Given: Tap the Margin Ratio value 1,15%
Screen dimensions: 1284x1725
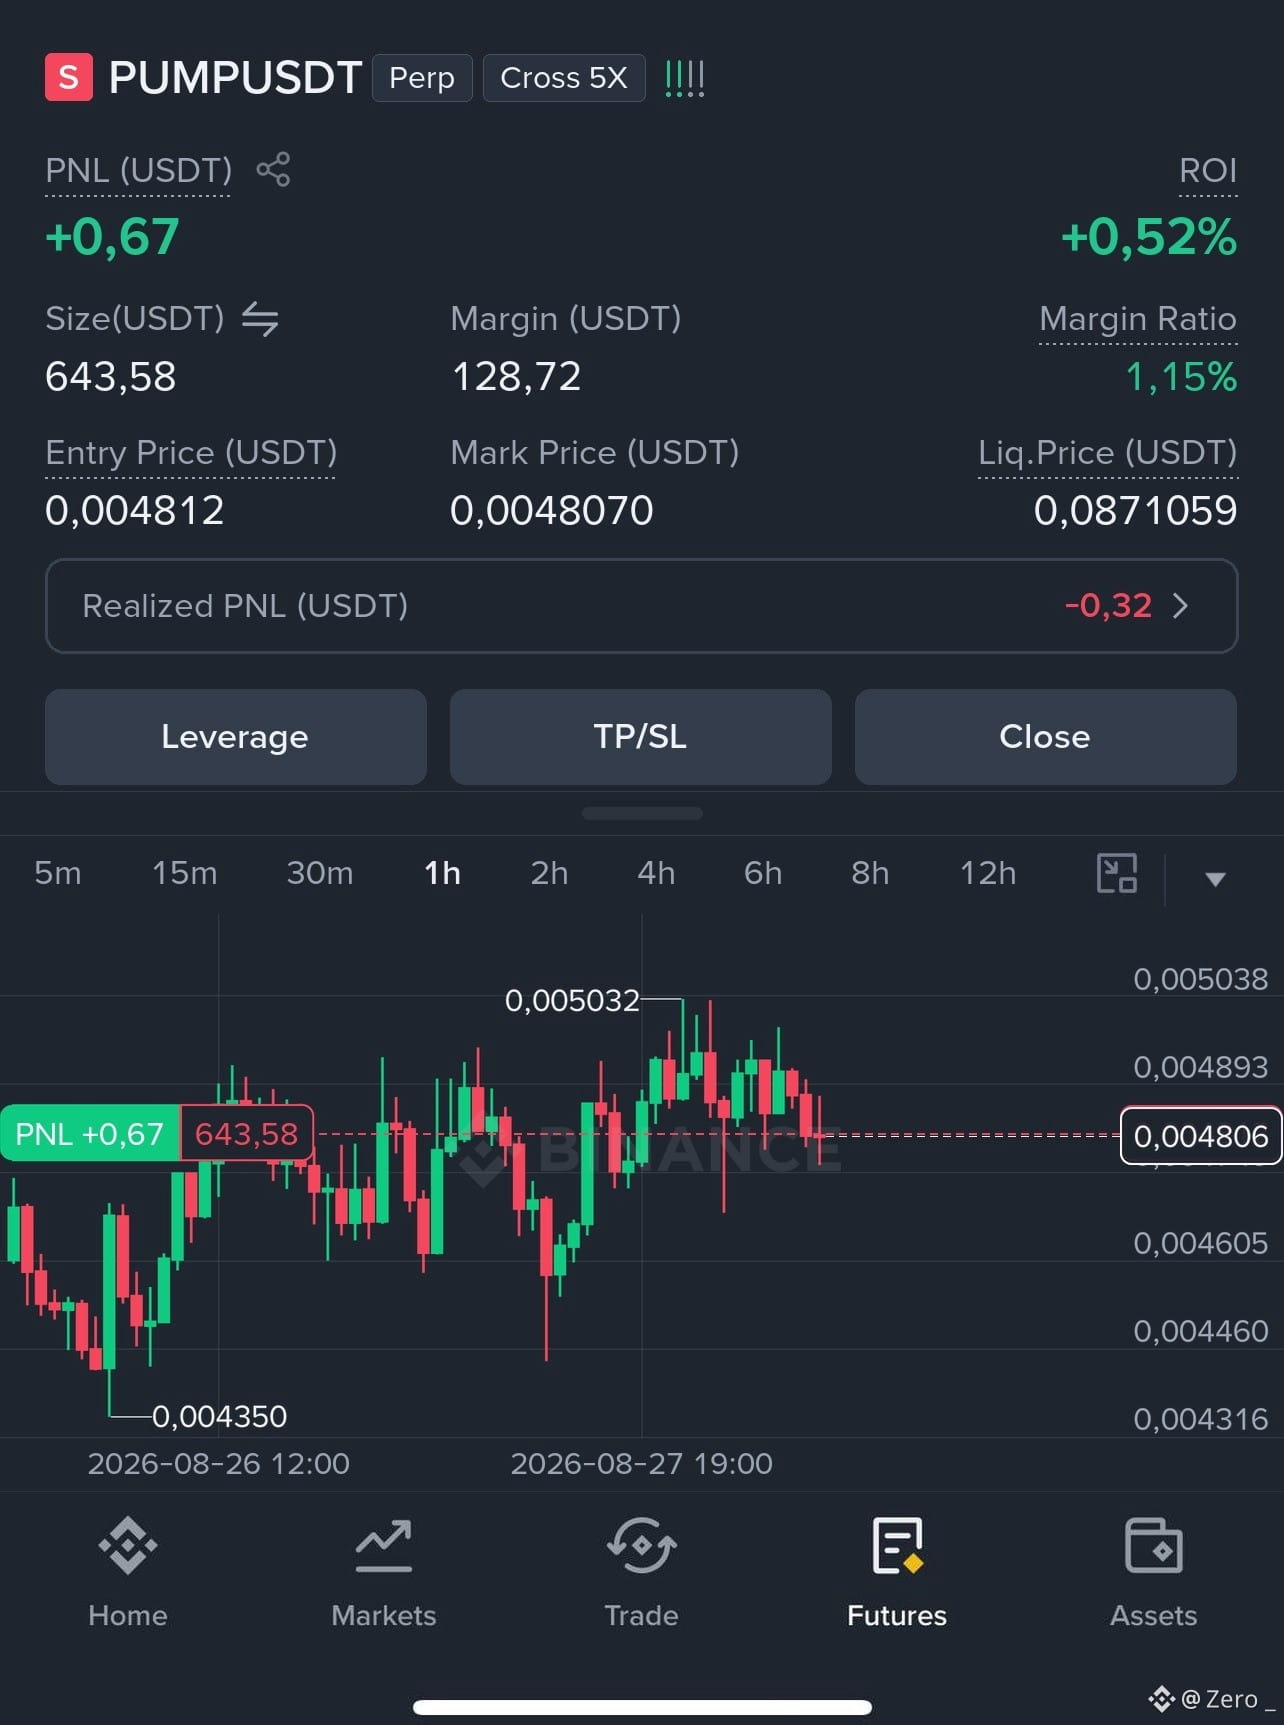Looking at the screenshot, I should pos(1181,377).
